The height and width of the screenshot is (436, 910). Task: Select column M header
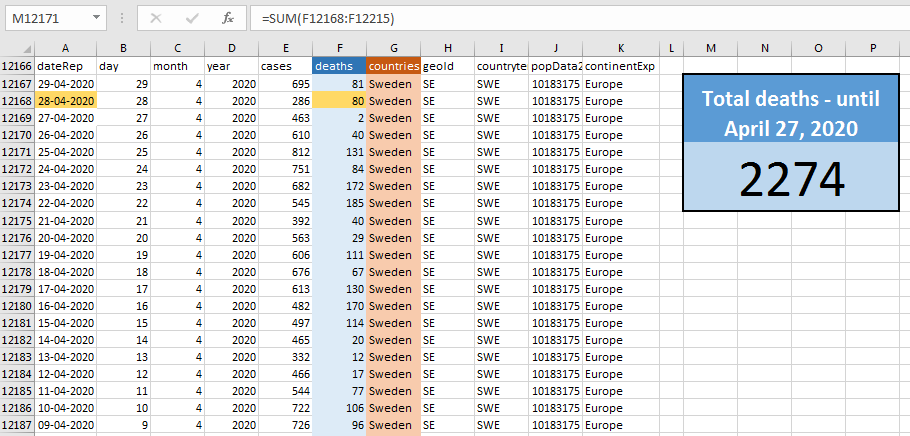[x=710, y=48]
